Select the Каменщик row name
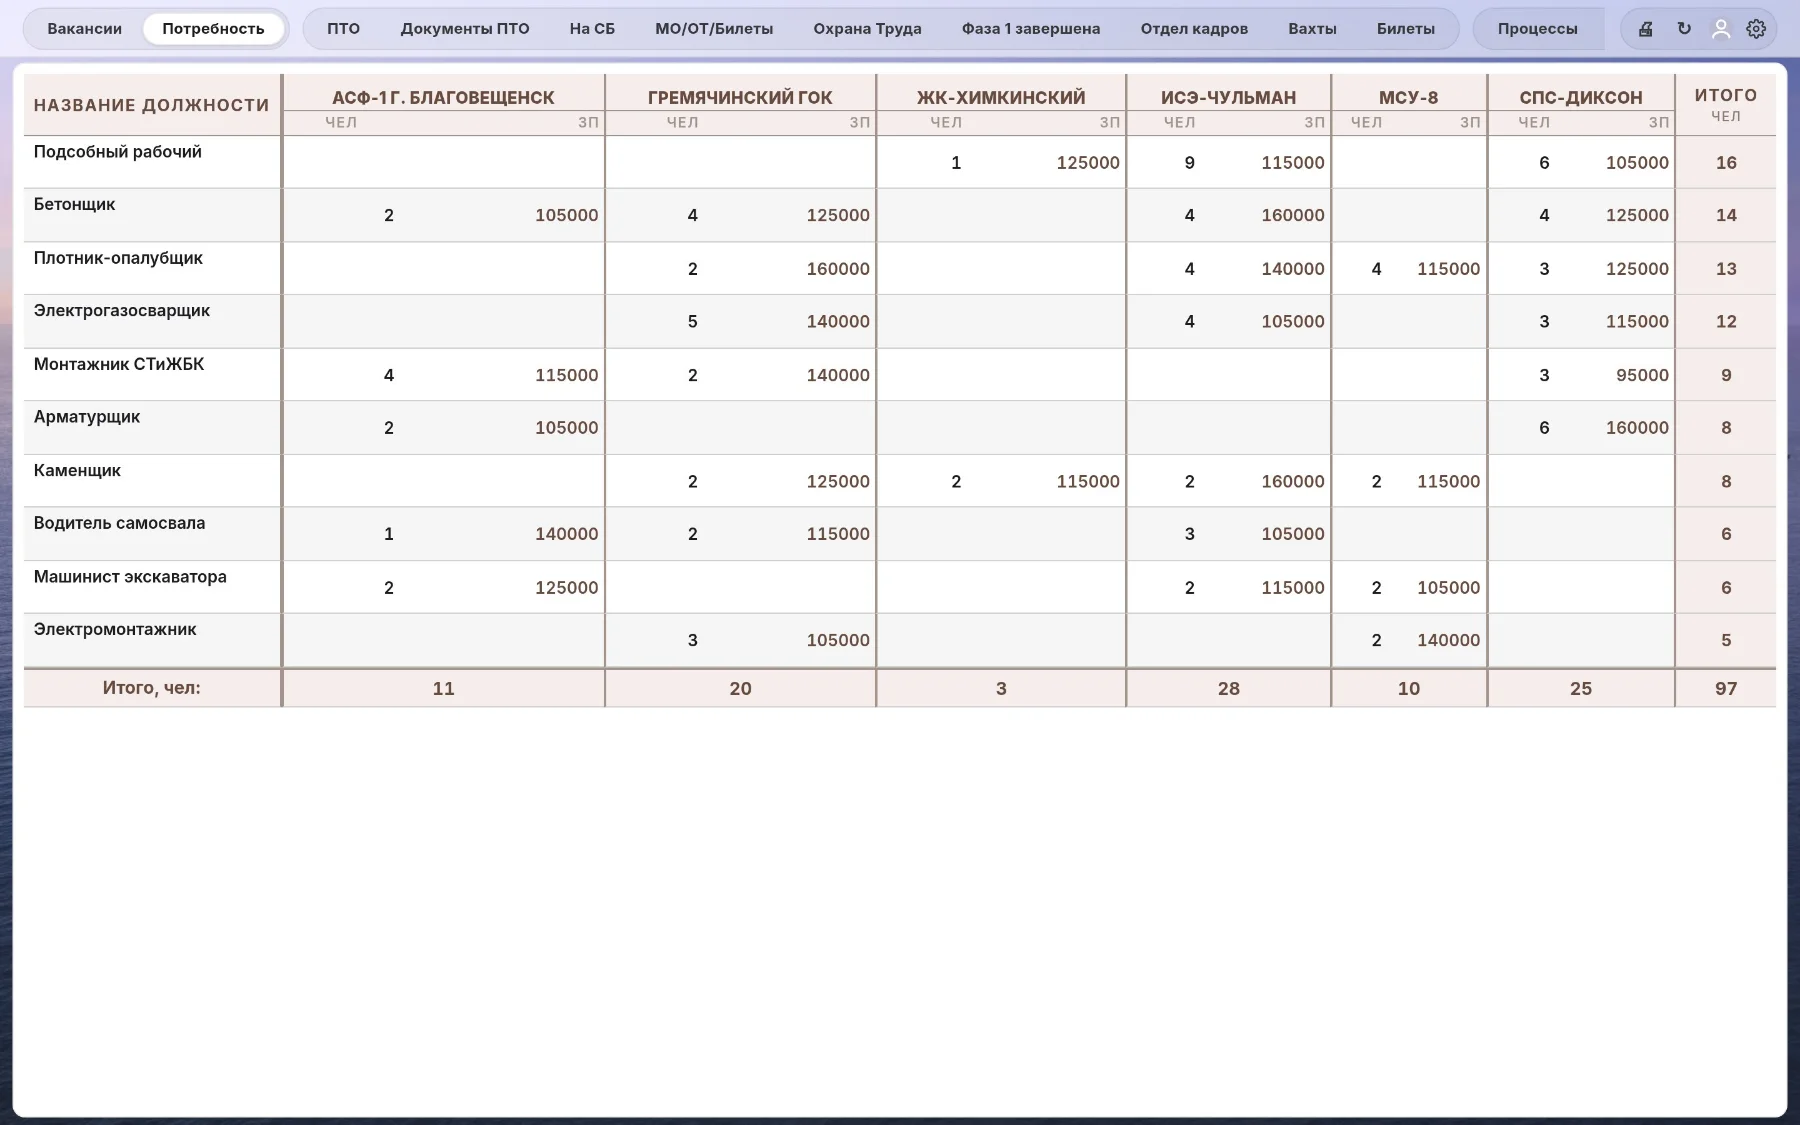Viewport: 1800px width, 1125px height. click(77, 470)
